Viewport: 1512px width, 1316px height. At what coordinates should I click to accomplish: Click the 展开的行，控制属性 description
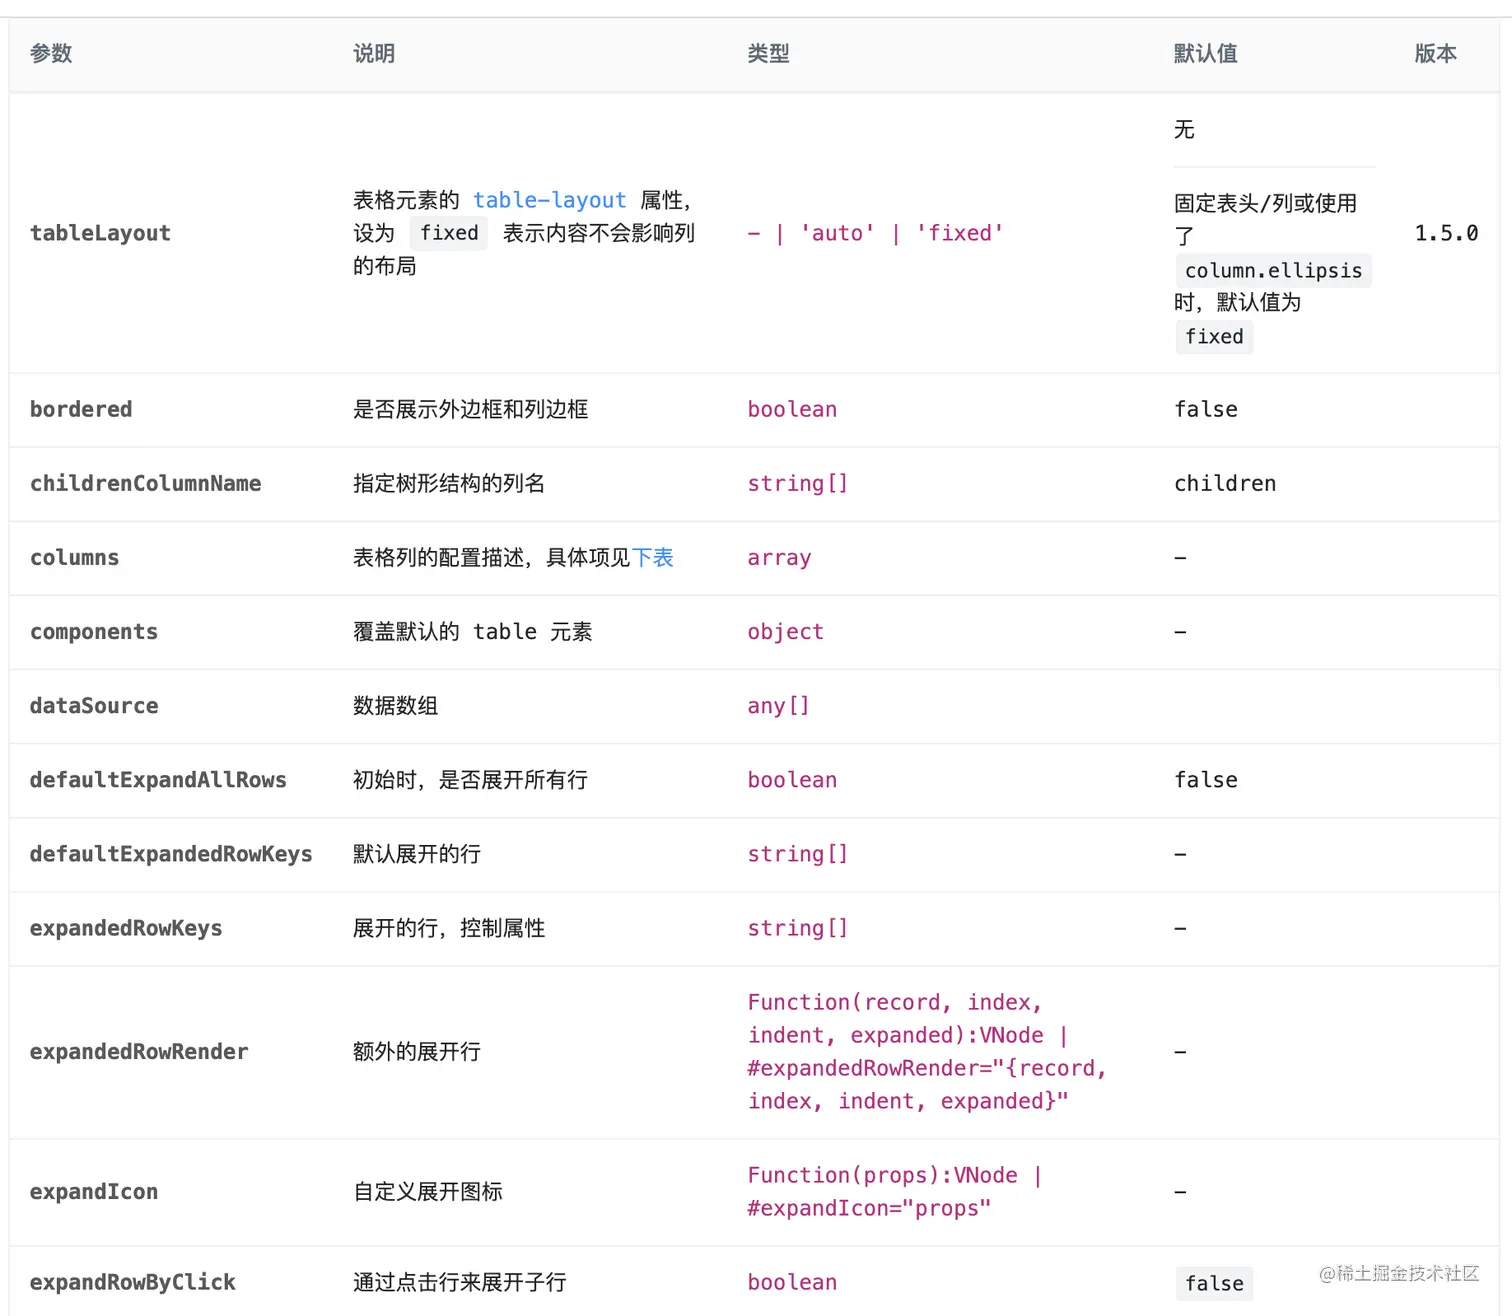point(449,928)
